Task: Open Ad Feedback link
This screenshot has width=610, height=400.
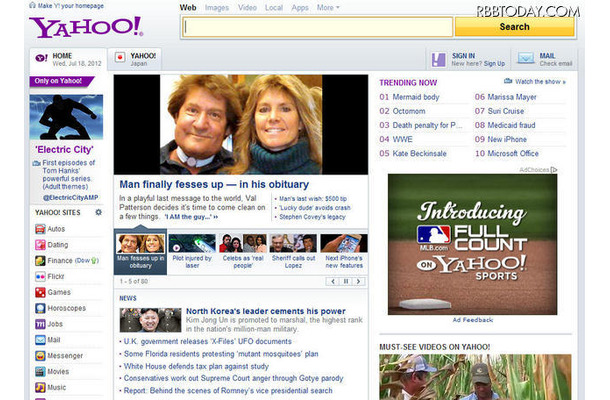Action: [x=473, y=320]
